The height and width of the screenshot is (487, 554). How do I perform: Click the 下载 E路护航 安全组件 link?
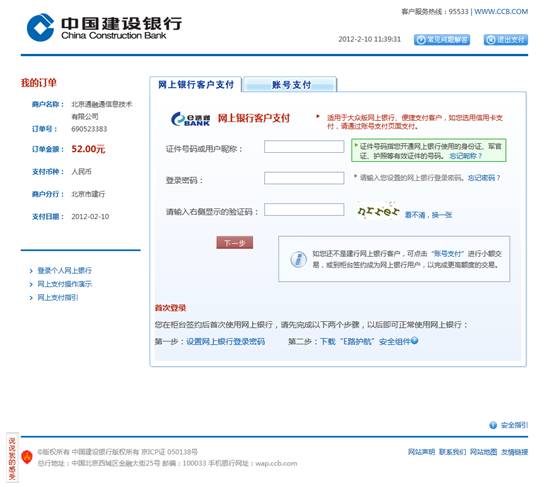click(365, 341)
